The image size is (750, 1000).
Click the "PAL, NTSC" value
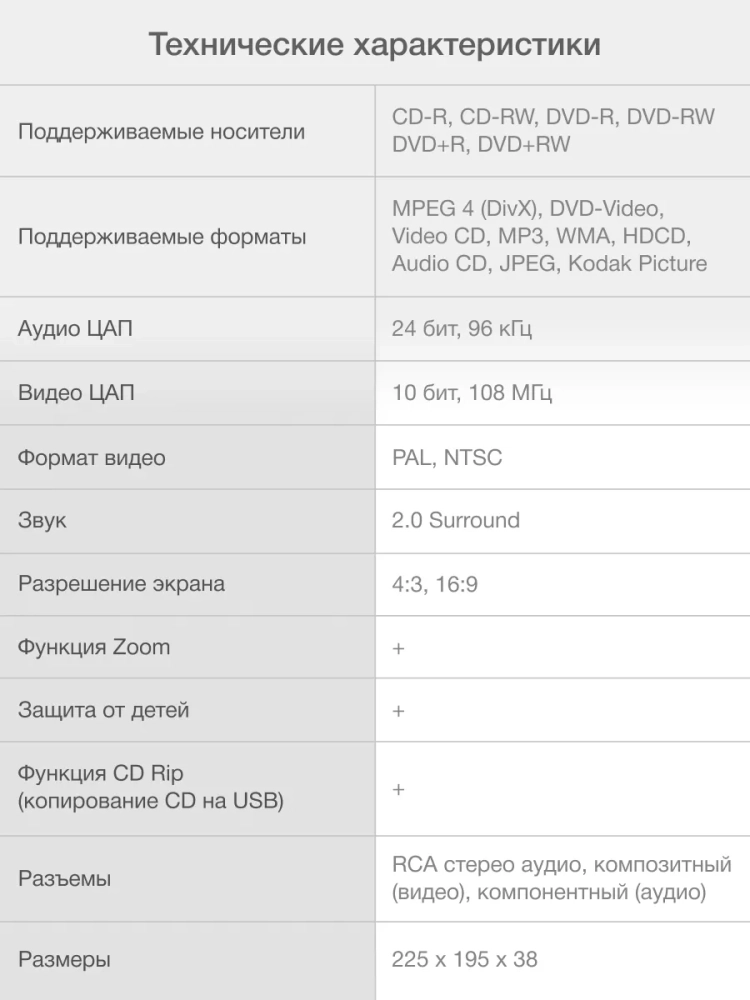447,458
